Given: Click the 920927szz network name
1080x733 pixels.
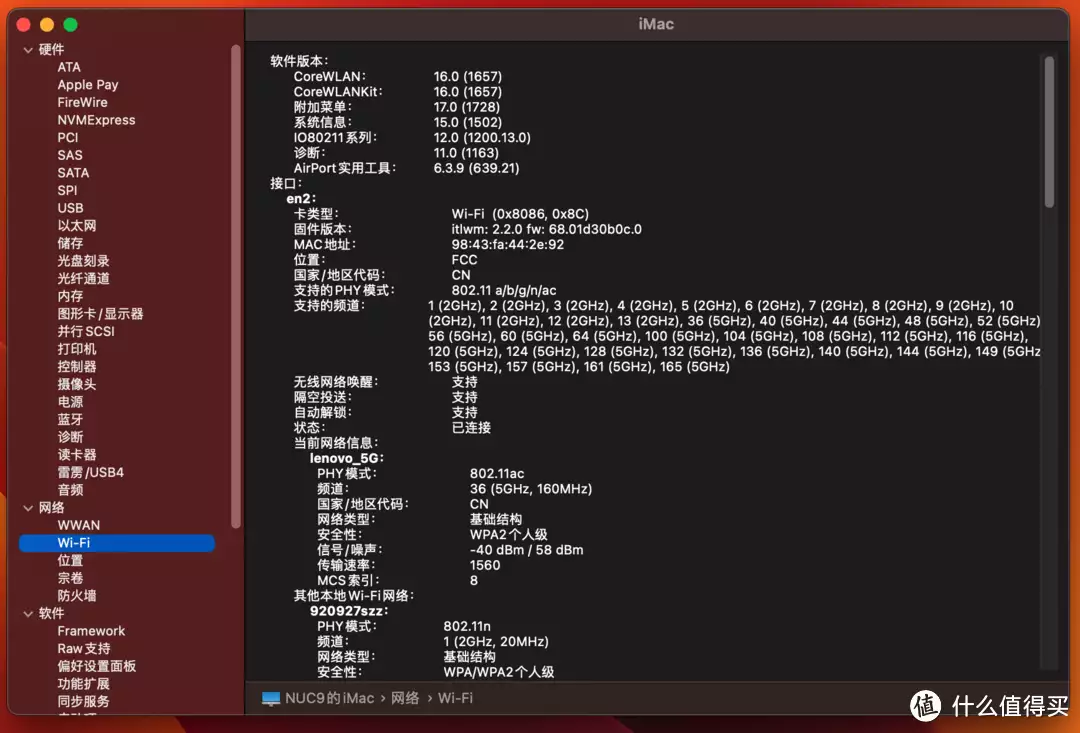Looking at the screenshot, I should (x=349, y=611).
